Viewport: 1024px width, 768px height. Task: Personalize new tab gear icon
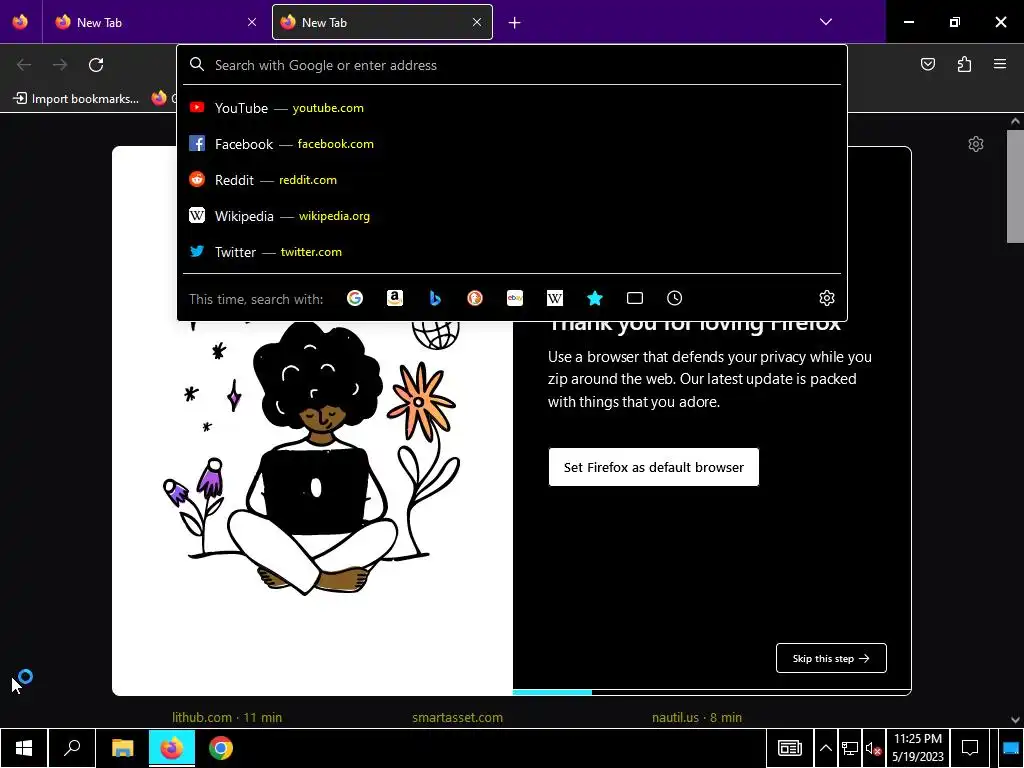976,144
